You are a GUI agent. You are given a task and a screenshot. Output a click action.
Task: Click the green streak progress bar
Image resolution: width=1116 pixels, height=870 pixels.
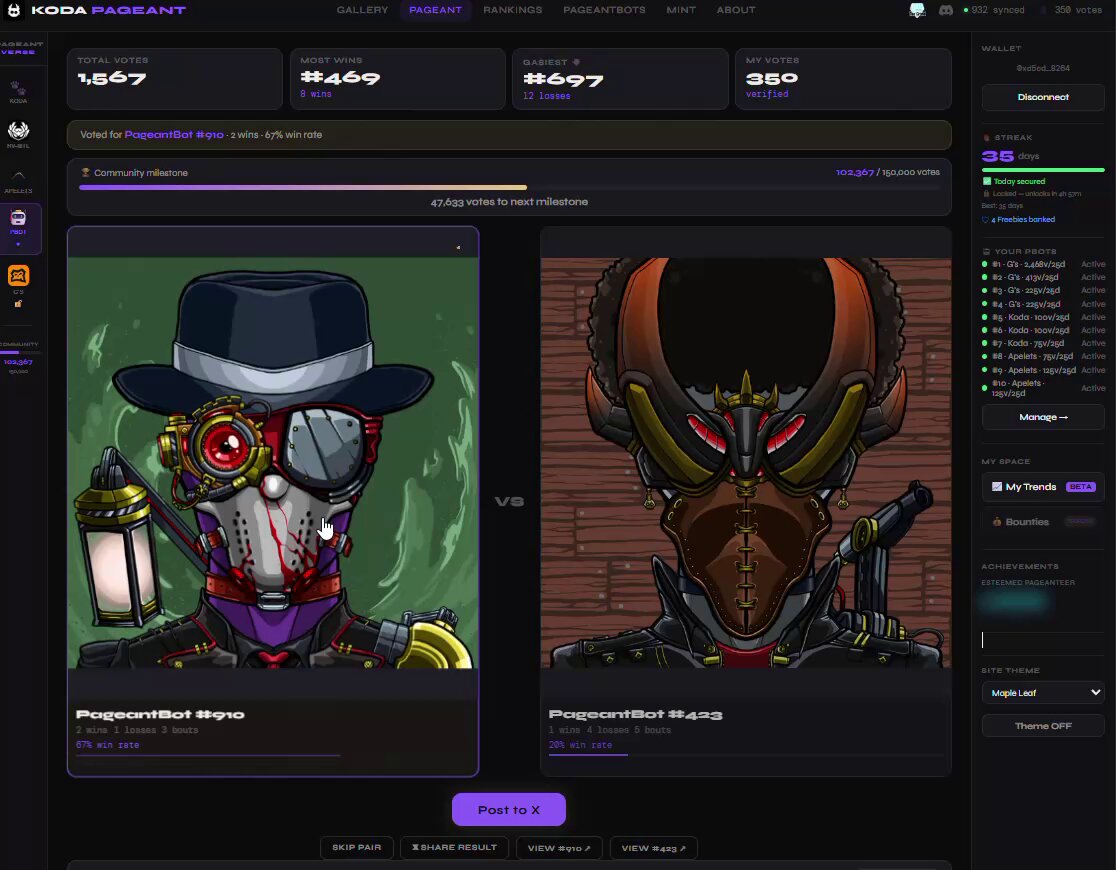coord(1043,170)
